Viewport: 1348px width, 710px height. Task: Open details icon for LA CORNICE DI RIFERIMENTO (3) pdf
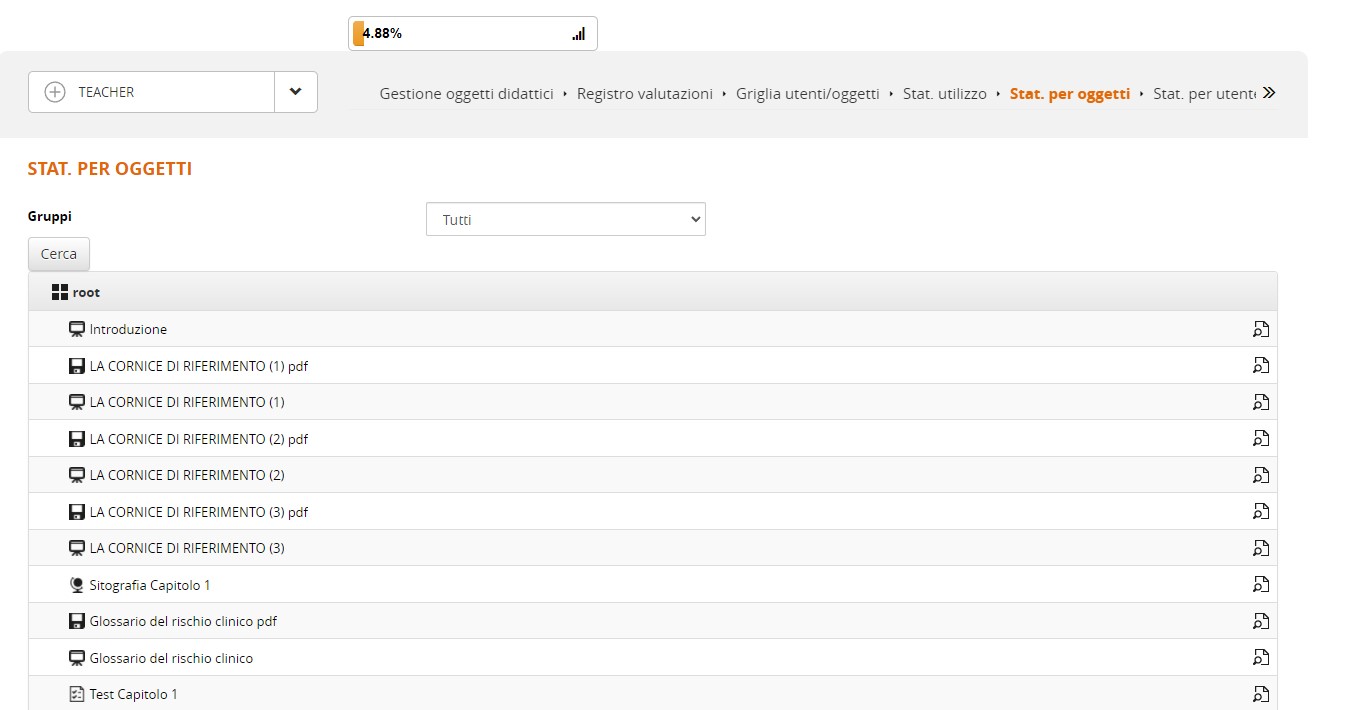(x=1261, y=512)
